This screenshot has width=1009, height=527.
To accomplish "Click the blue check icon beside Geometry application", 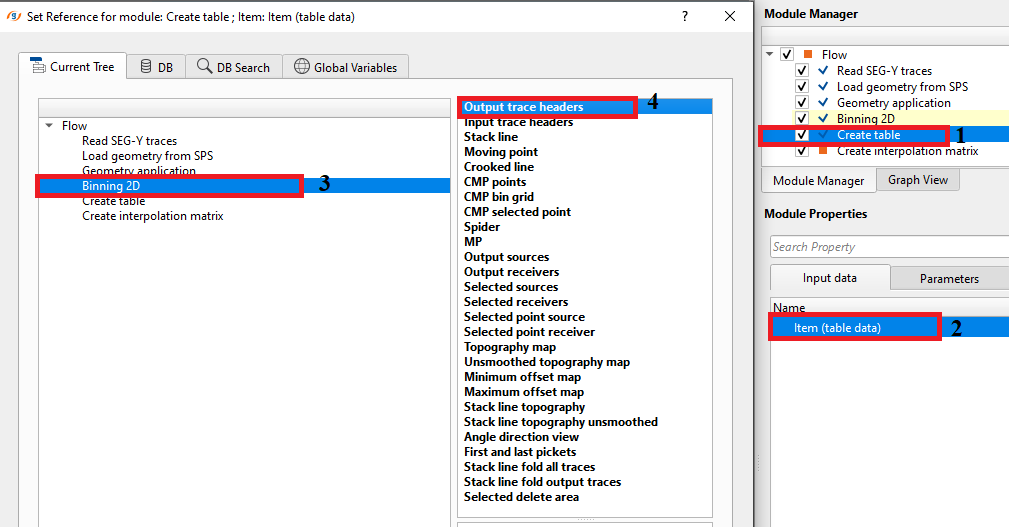I will click(x=823, y=102).
